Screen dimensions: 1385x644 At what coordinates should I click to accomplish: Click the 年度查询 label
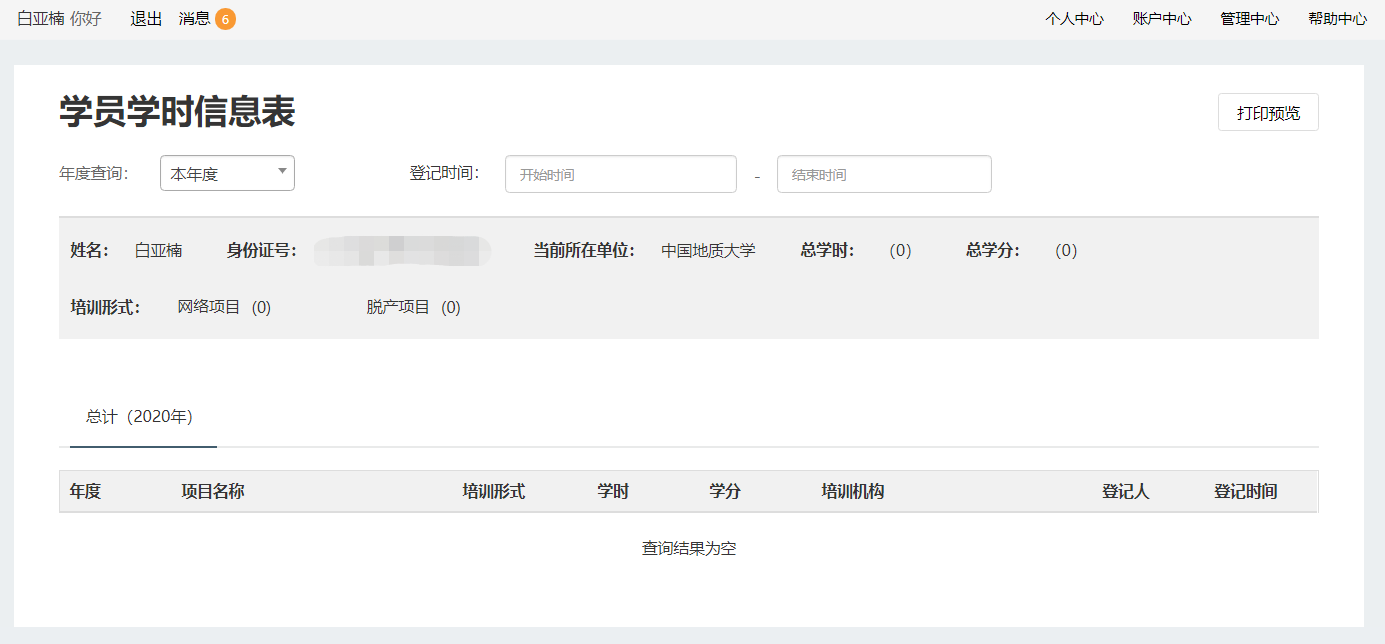coord(94,173)
